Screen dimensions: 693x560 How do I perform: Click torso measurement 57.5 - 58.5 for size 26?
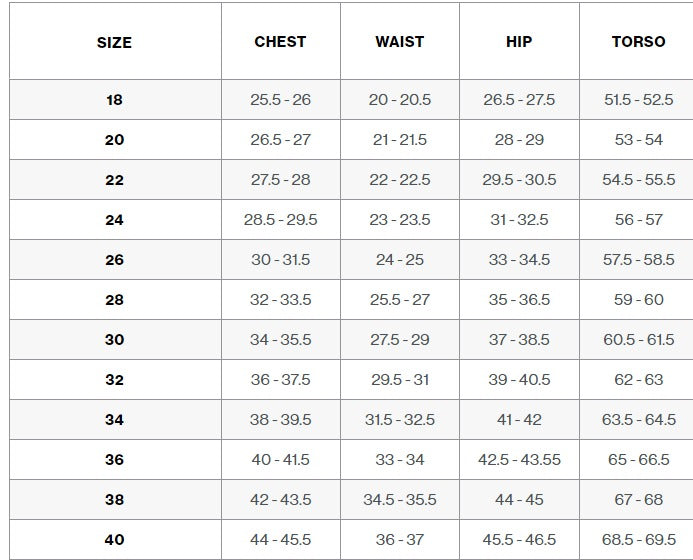pos(638,260)
